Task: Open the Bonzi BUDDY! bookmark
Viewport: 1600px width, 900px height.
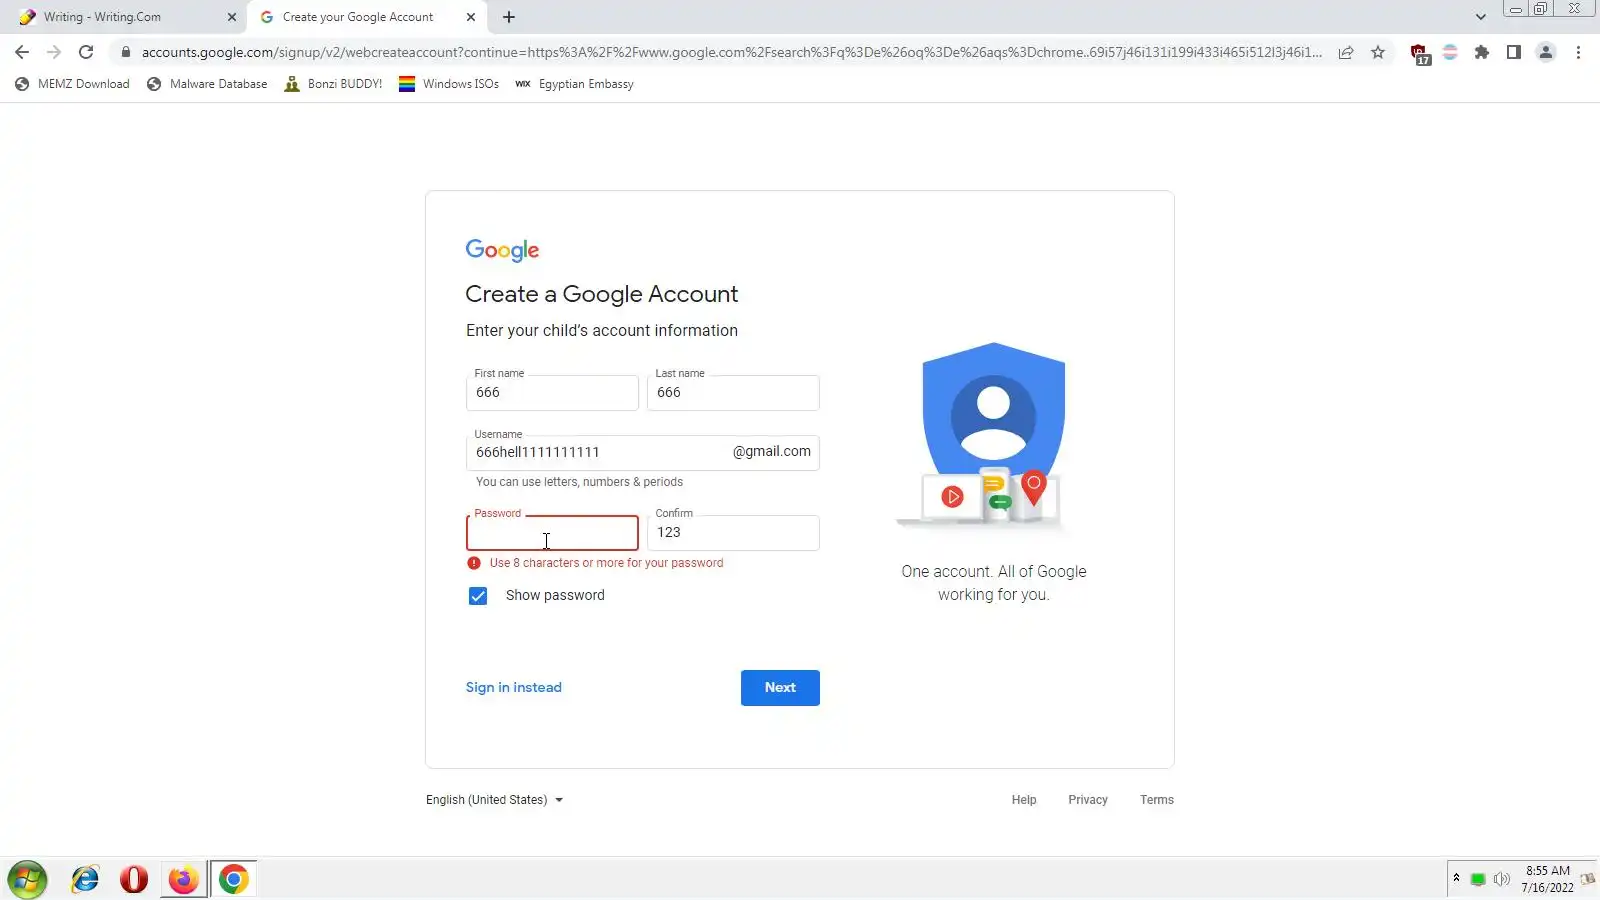Action: pos(333,84)
